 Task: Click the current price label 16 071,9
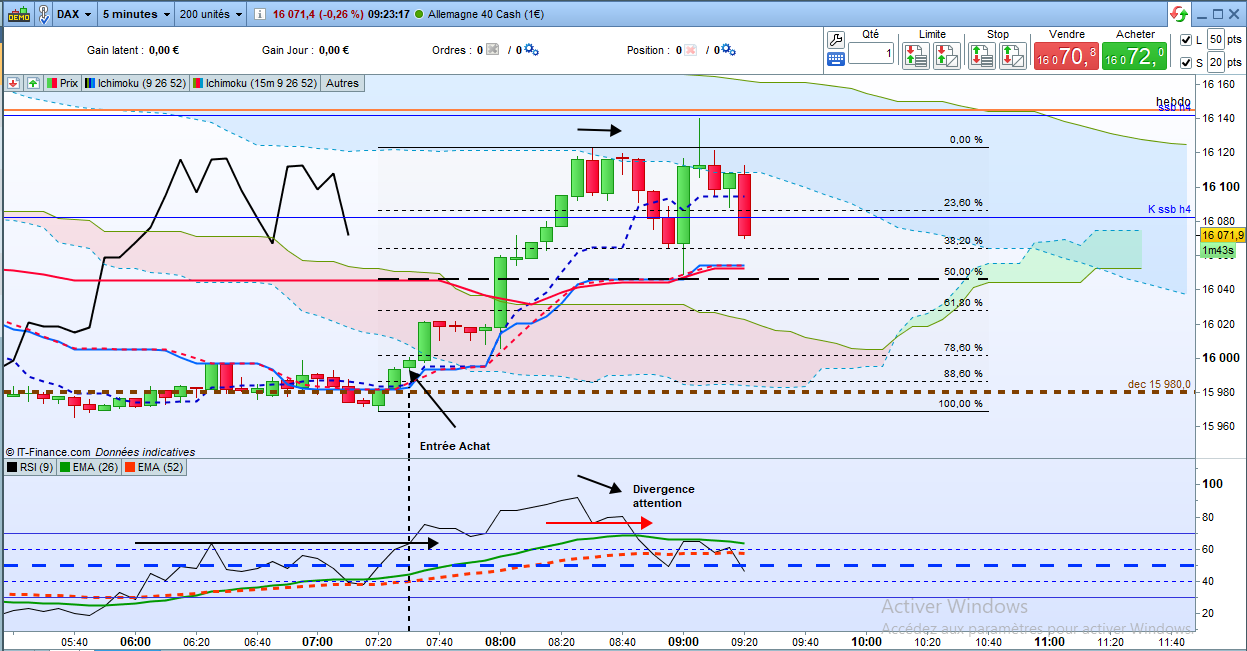click(x=1223, y=235)
